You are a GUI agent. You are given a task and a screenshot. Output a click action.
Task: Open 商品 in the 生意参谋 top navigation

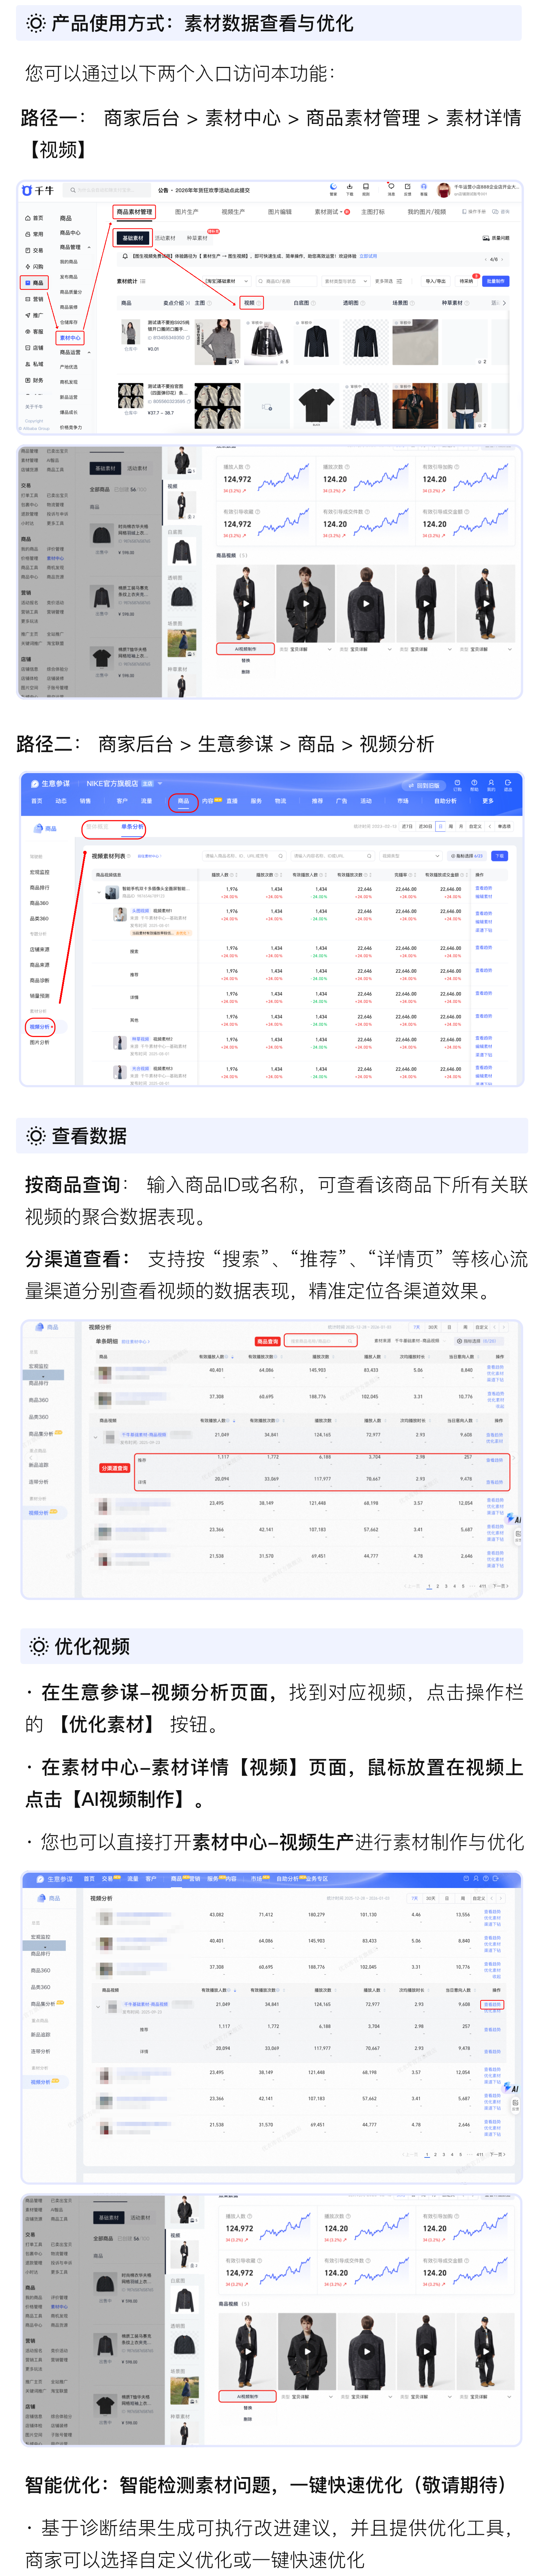click(x=183, y=801)
